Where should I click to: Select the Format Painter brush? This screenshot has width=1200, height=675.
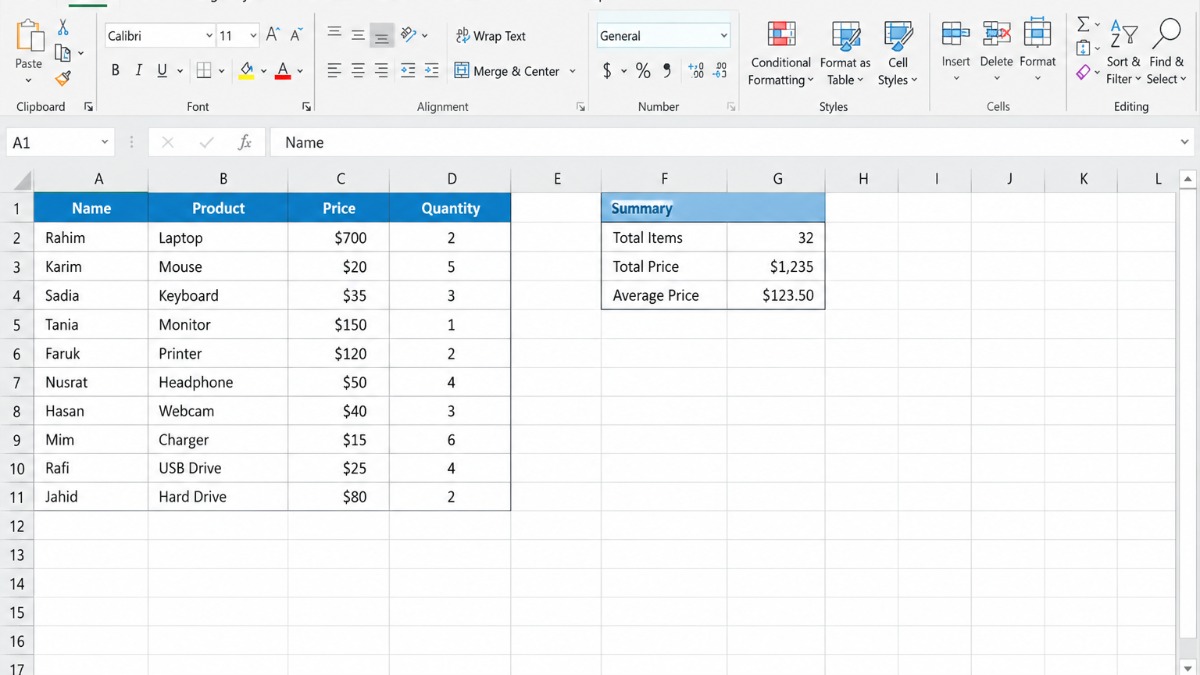click(63, 78)
